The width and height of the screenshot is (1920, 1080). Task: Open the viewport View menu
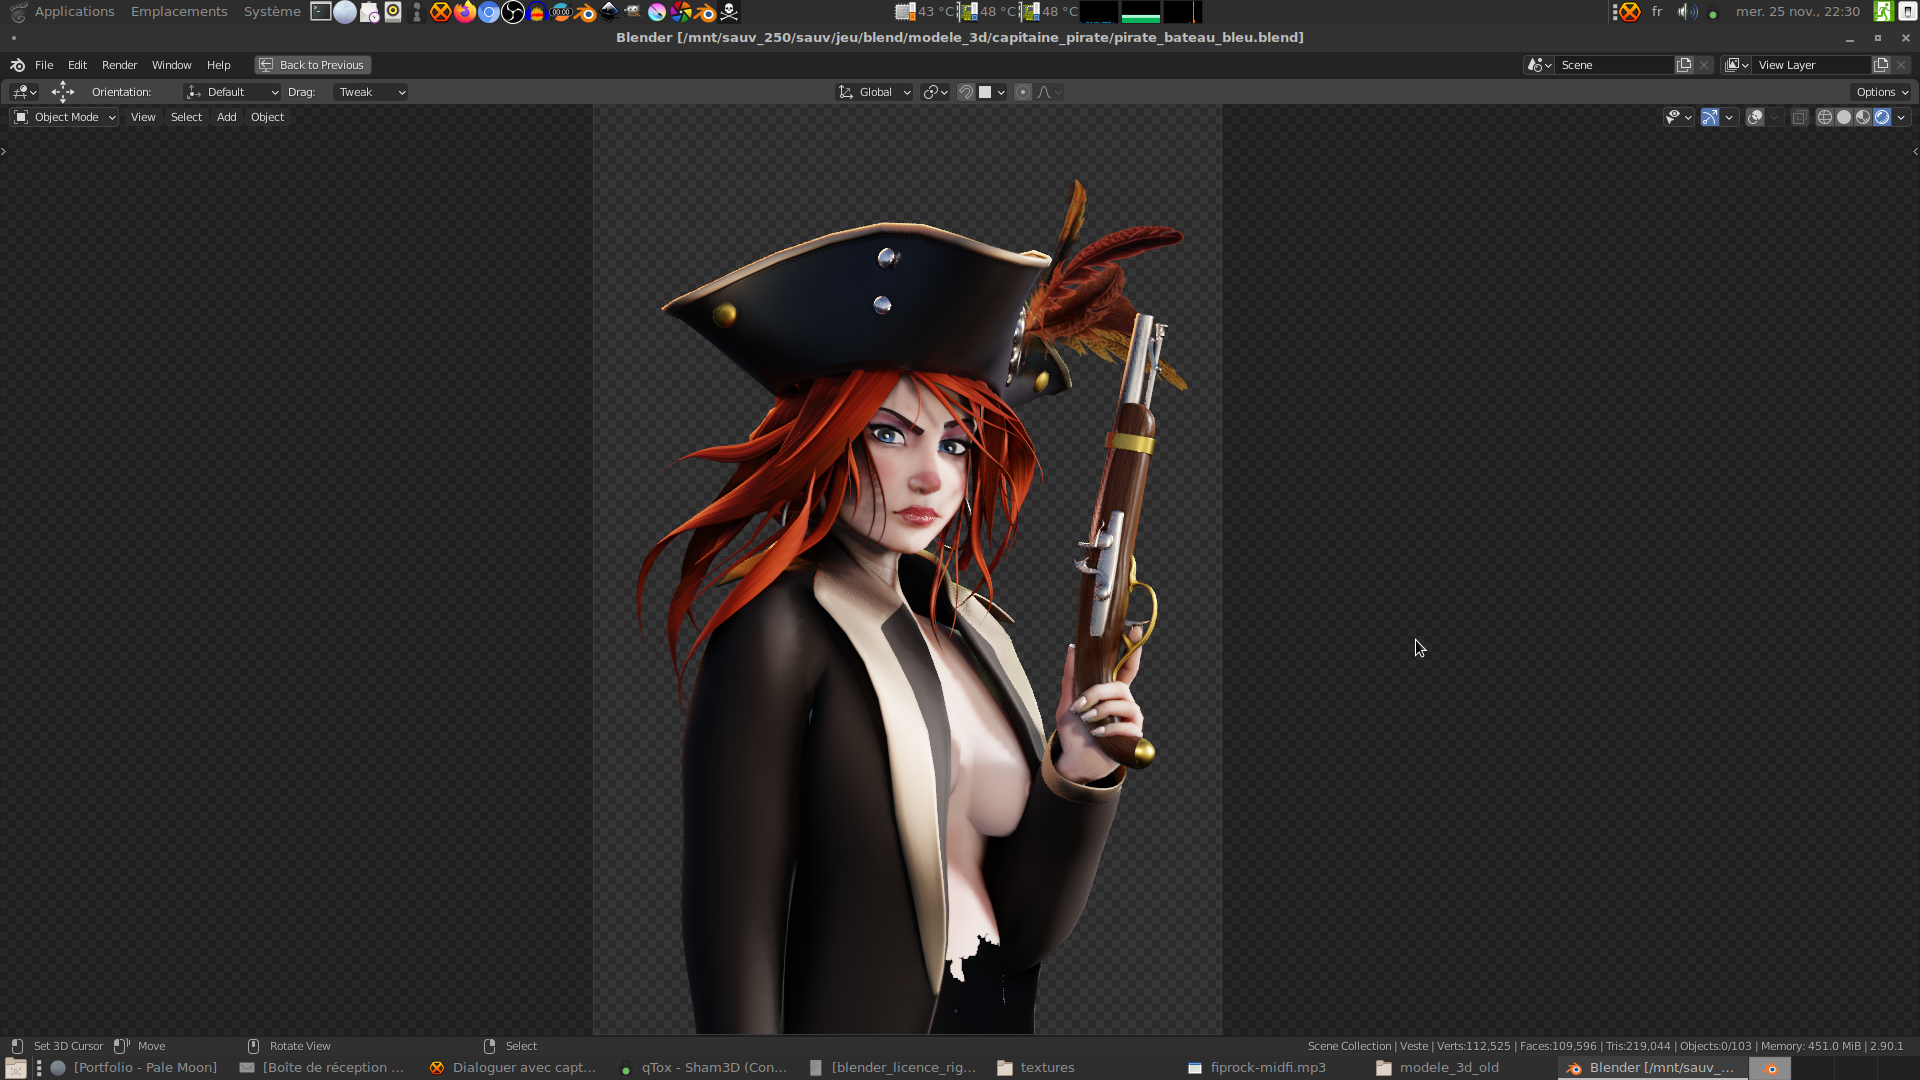pos(143,117)
